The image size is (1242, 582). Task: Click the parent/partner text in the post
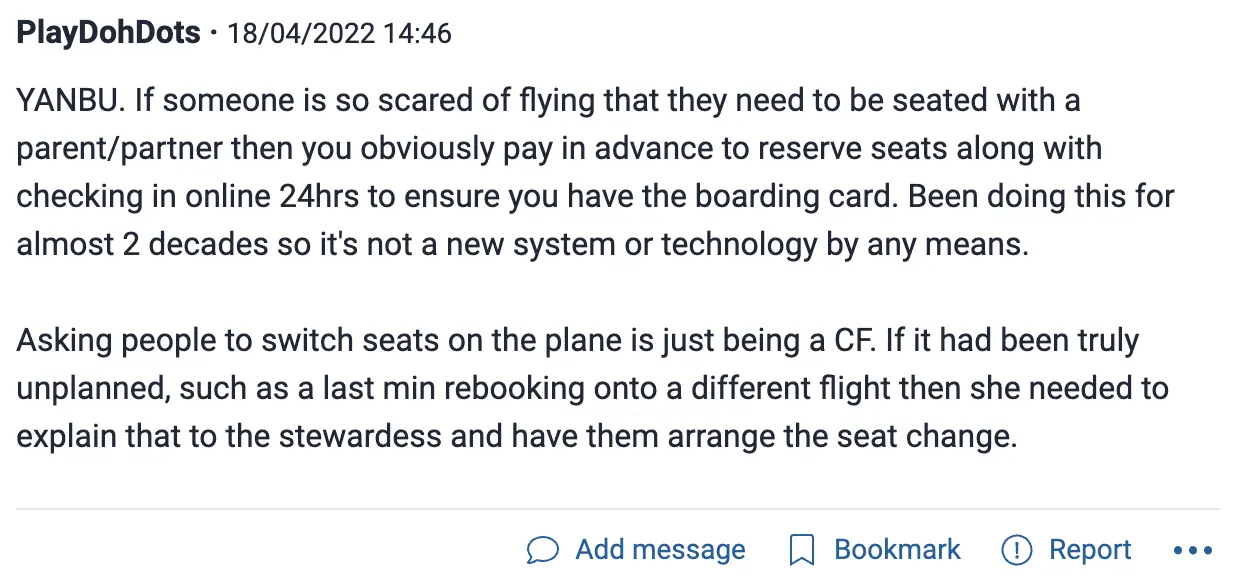point(119,148)
